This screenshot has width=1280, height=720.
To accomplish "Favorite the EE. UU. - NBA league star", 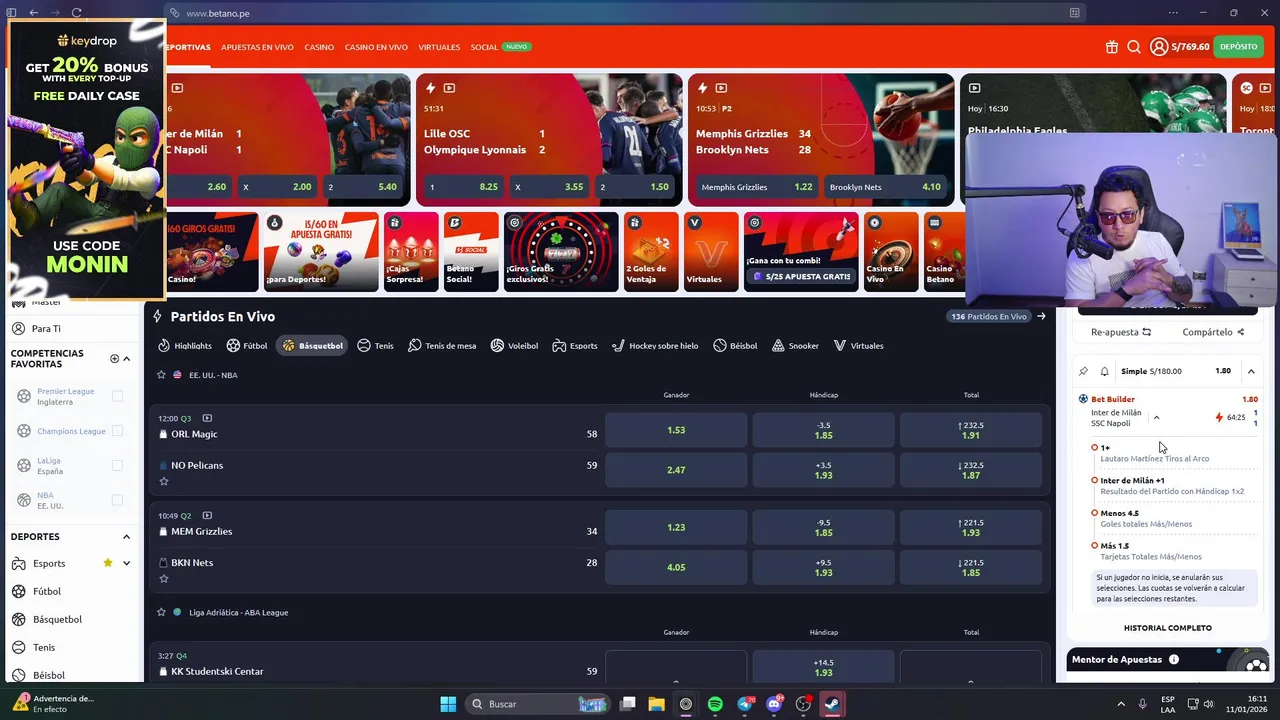I will click(161, 375).
